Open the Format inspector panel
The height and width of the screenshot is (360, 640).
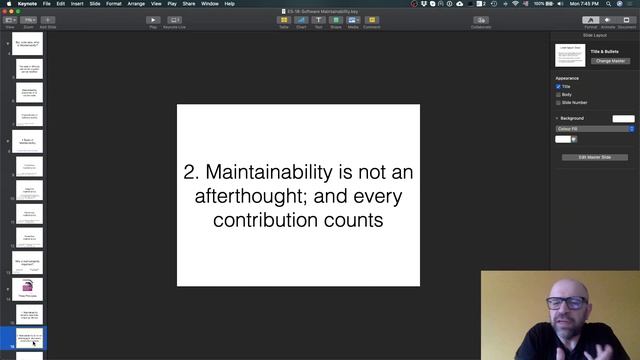pos(591,20)
